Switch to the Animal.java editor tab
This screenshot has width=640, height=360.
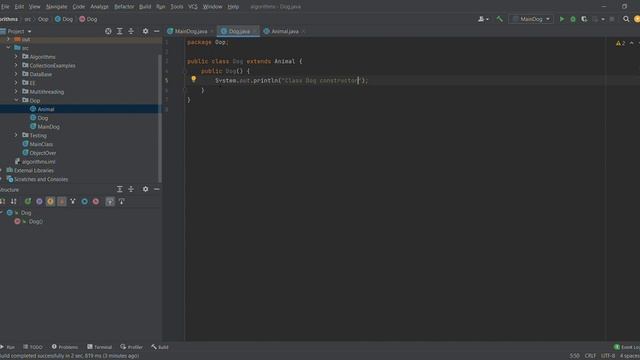click(x=284, y=31)
